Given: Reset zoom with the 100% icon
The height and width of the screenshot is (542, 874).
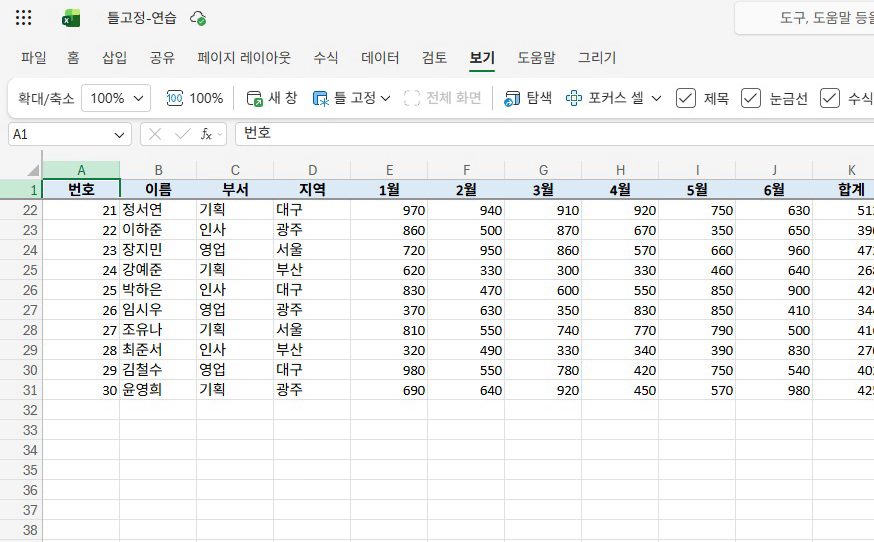Looking at the screenshot, I should 174,99.
